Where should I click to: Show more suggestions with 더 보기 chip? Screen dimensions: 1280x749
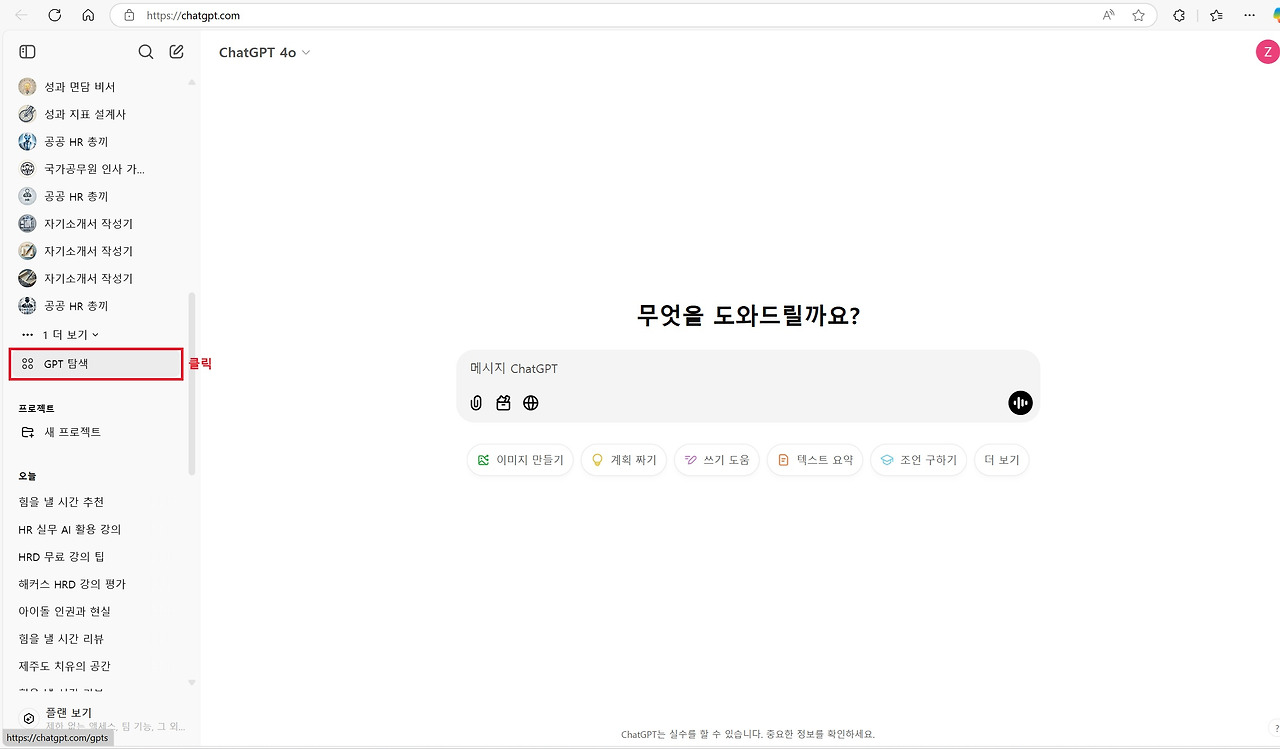(1001, 460)
